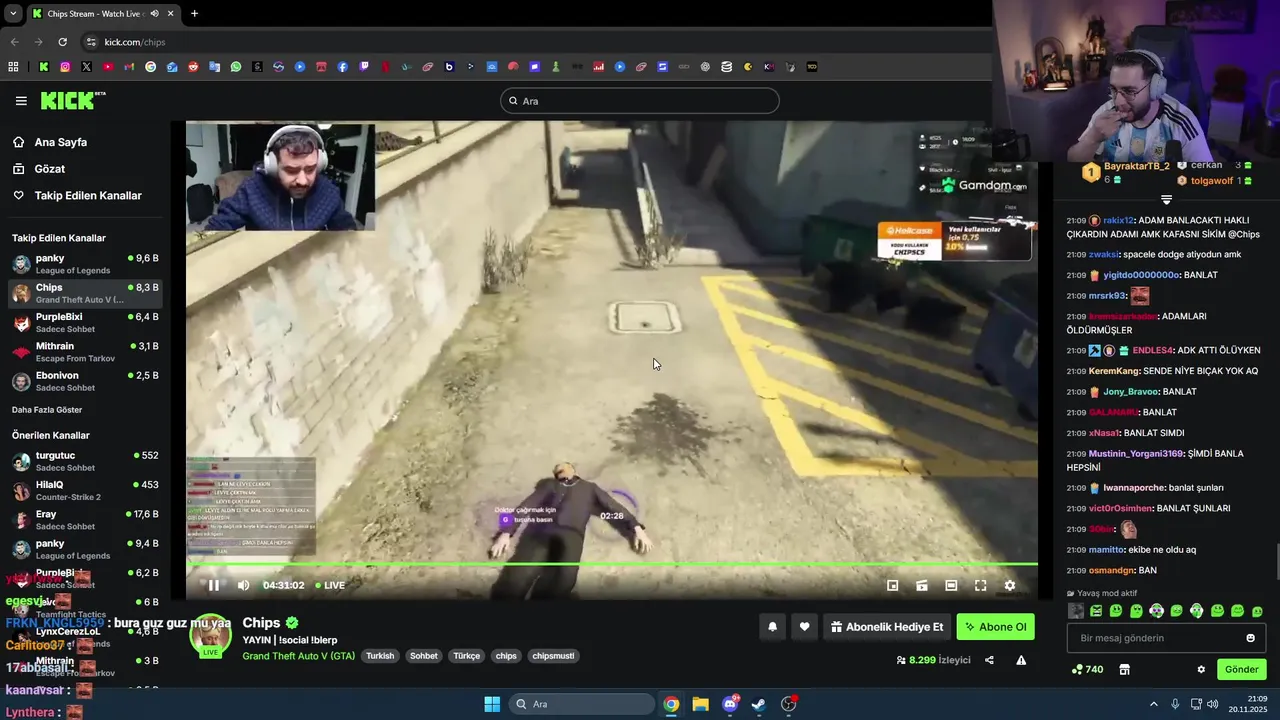Open turgutuc recommended channel
The height and width of the screenshot is (720, 1280).
pyautogui.click(x=85, y=461)
